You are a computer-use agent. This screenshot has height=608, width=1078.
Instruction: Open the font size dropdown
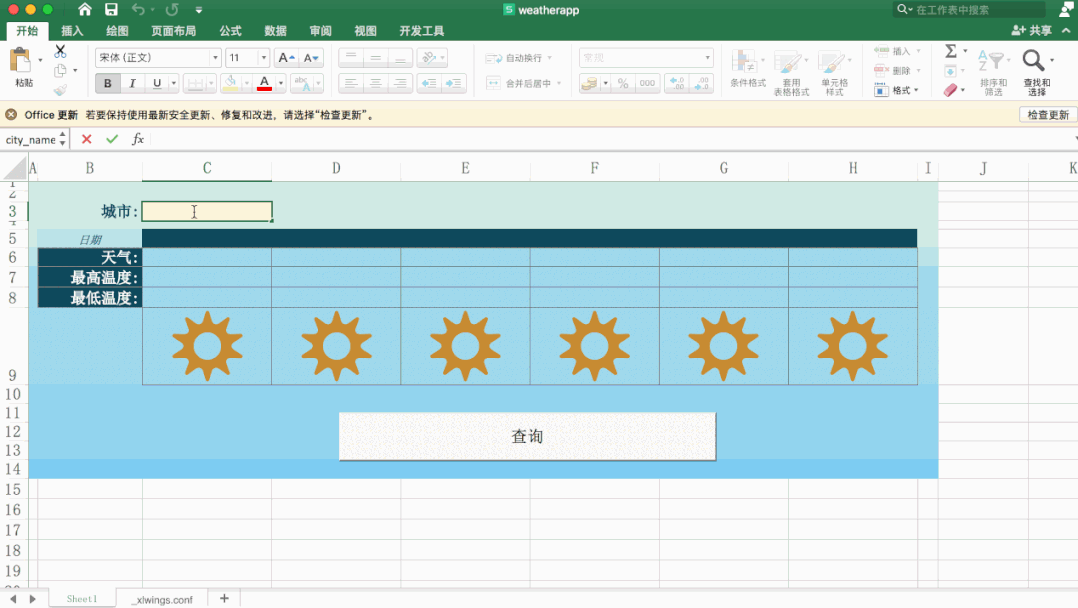pos(262,57)
